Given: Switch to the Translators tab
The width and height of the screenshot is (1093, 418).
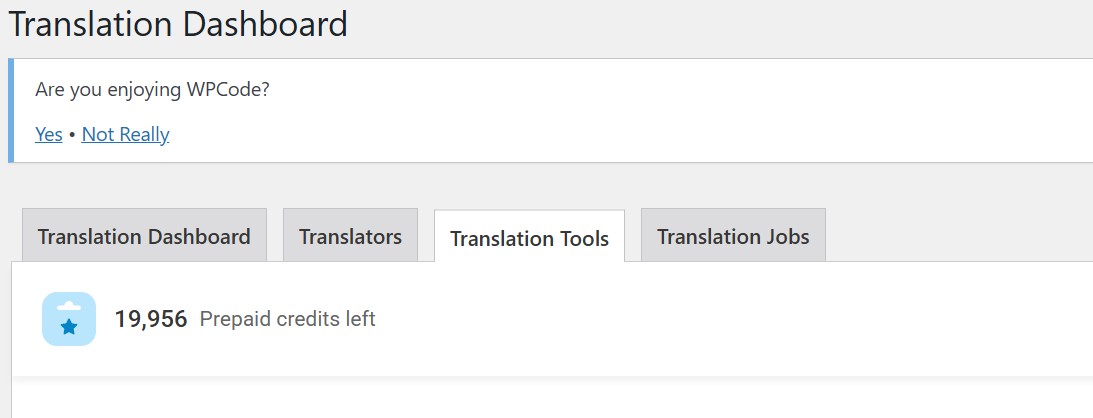Looking at the screenshot, I should pos(350,236).
